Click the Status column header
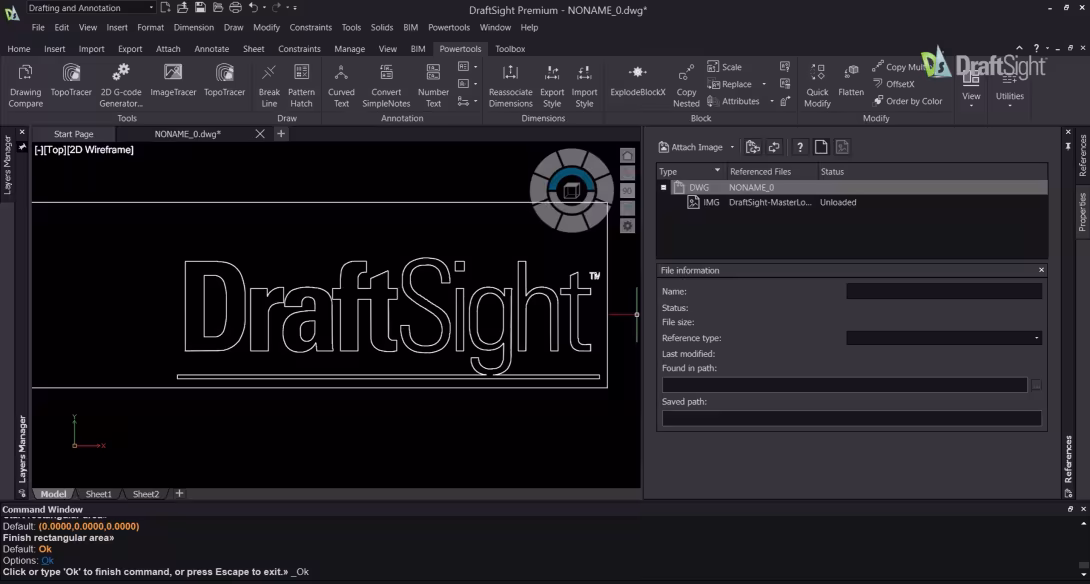This screenshot has height=584, width=1090. click(832, 171)
